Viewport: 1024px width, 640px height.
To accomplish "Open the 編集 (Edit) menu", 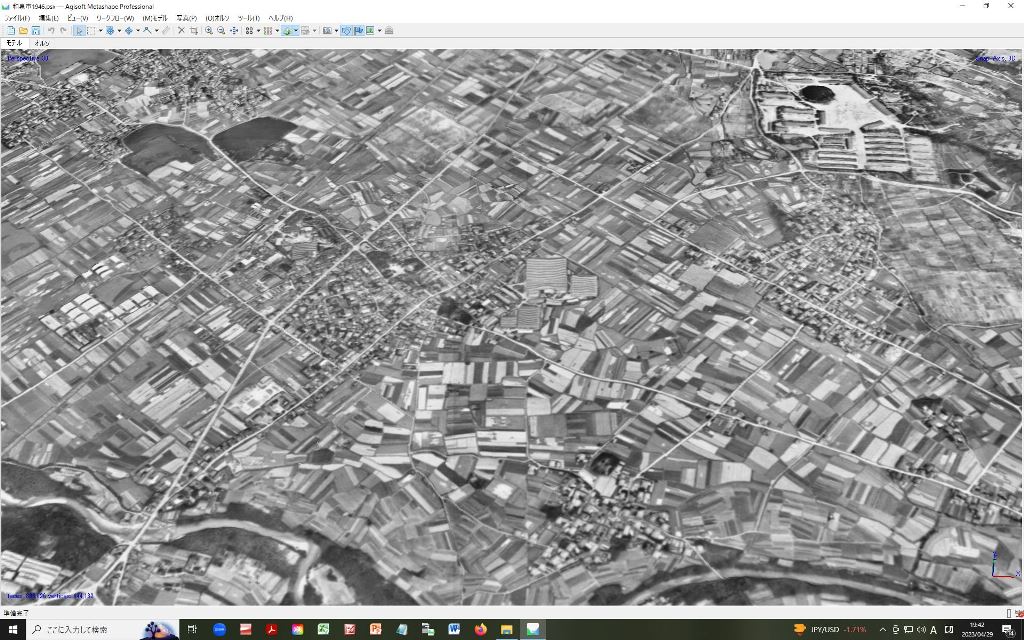I will 48,18.
